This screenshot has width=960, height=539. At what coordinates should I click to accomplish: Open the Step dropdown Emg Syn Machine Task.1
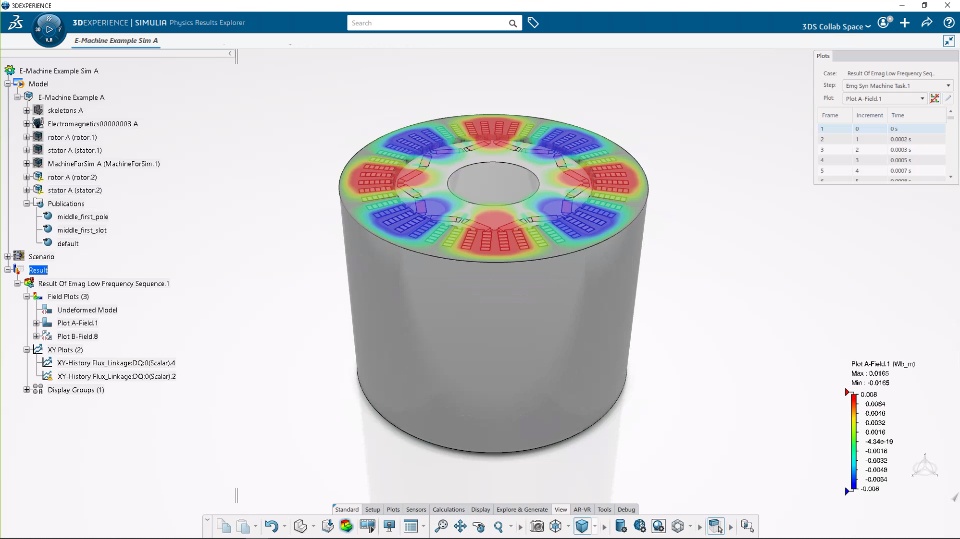(898, 86)
